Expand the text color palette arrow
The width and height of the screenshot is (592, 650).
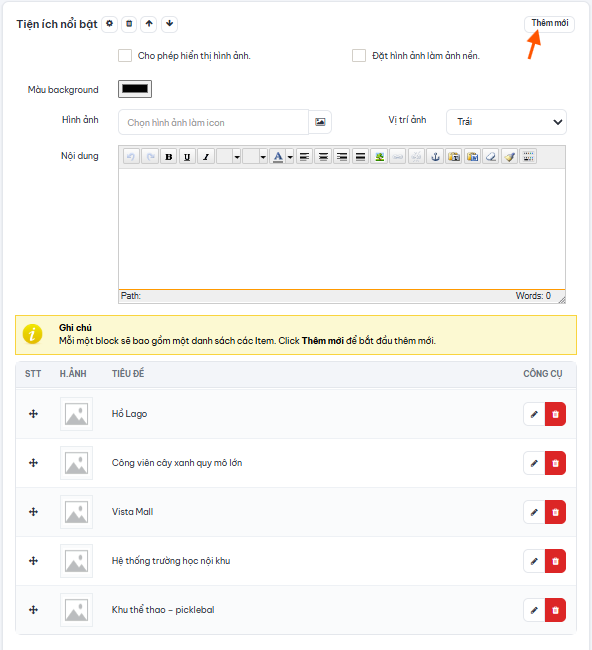click(x=290, y=157)
